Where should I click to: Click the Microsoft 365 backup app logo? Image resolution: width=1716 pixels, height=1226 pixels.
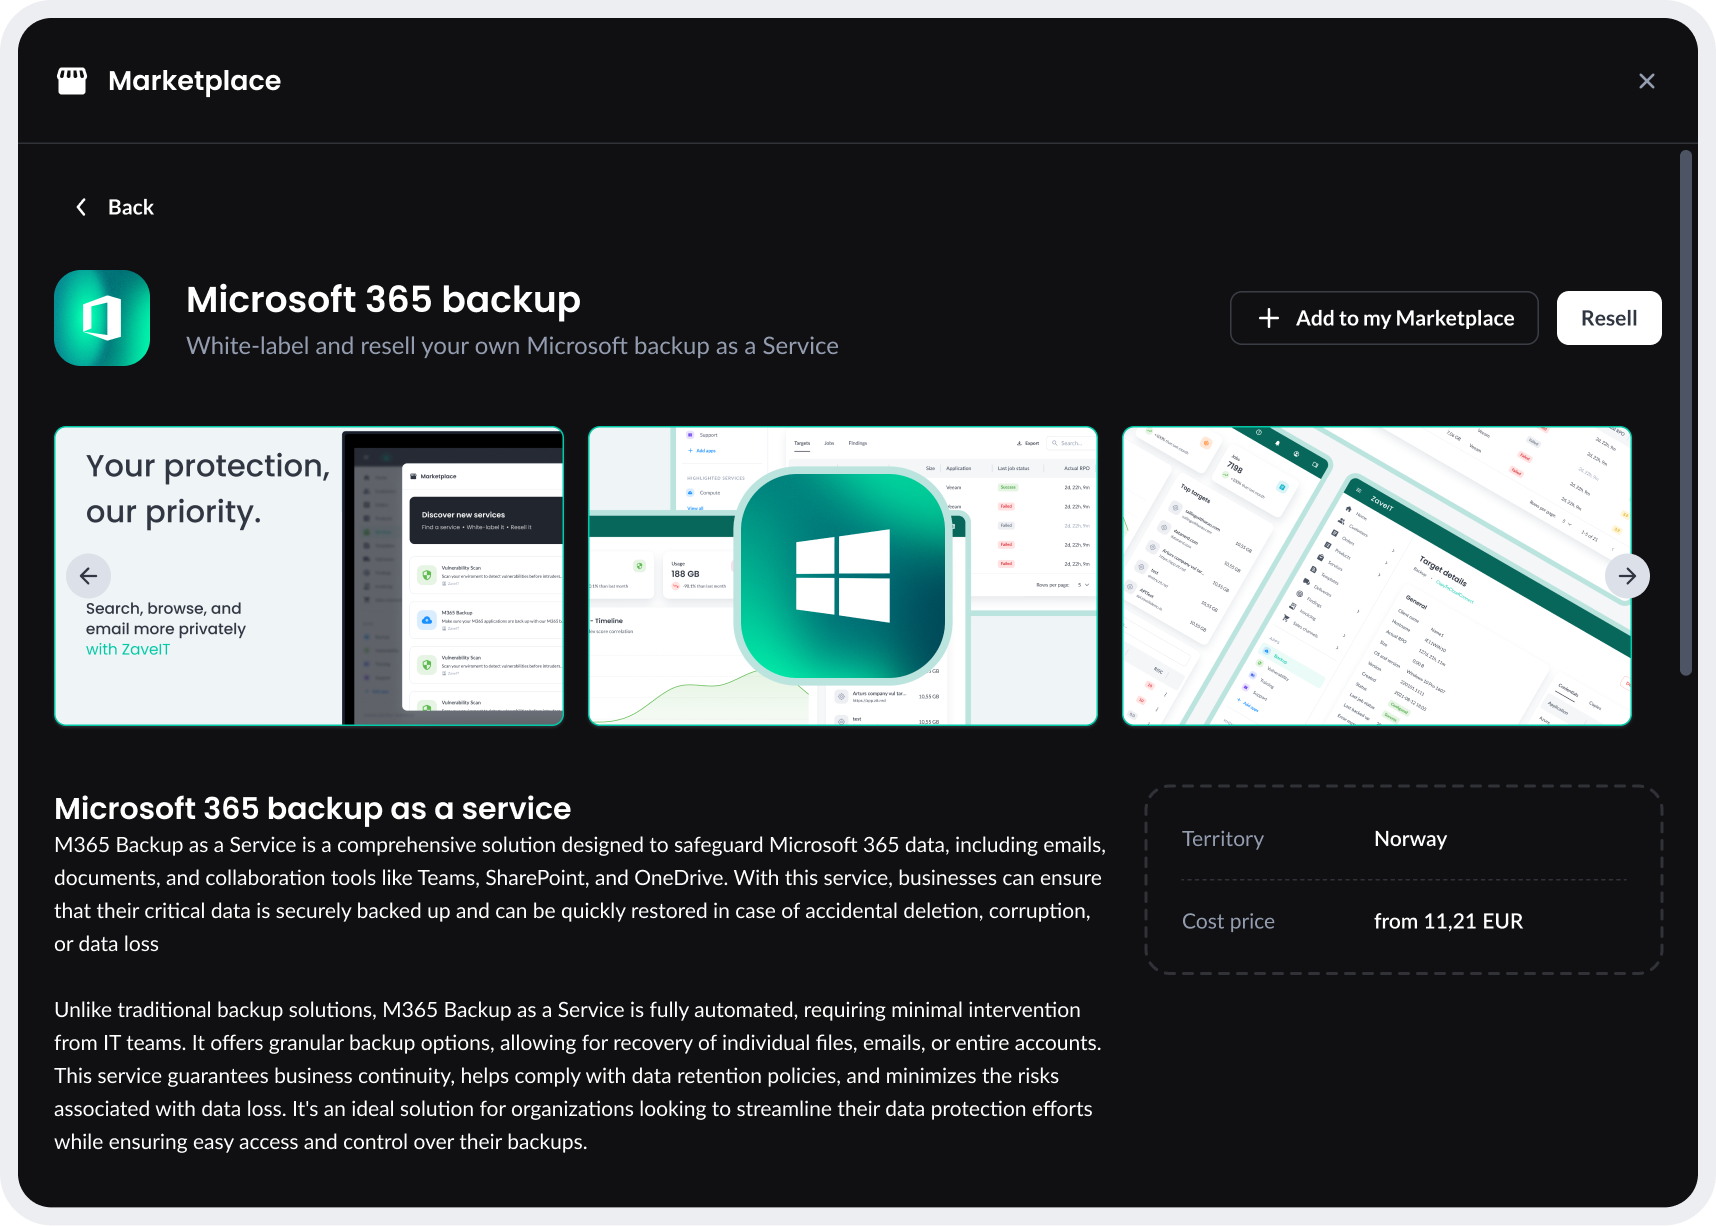[102, 318]
